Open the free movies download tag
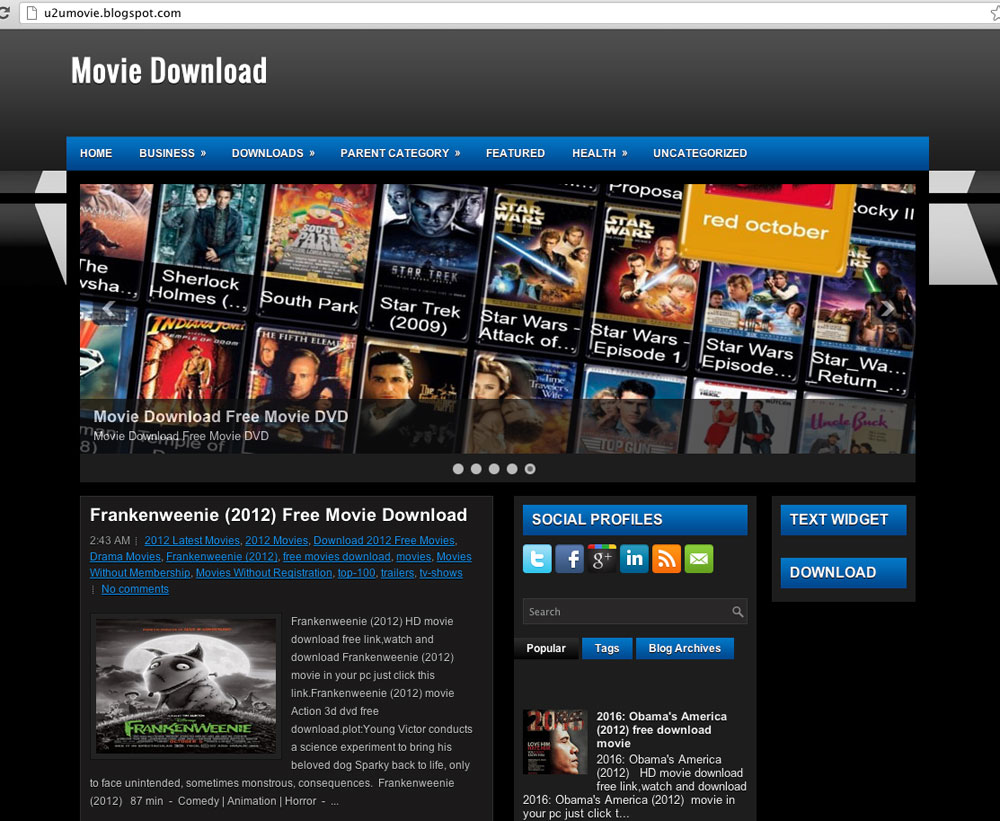This screenshot has height=821, width=1000. 337,556
